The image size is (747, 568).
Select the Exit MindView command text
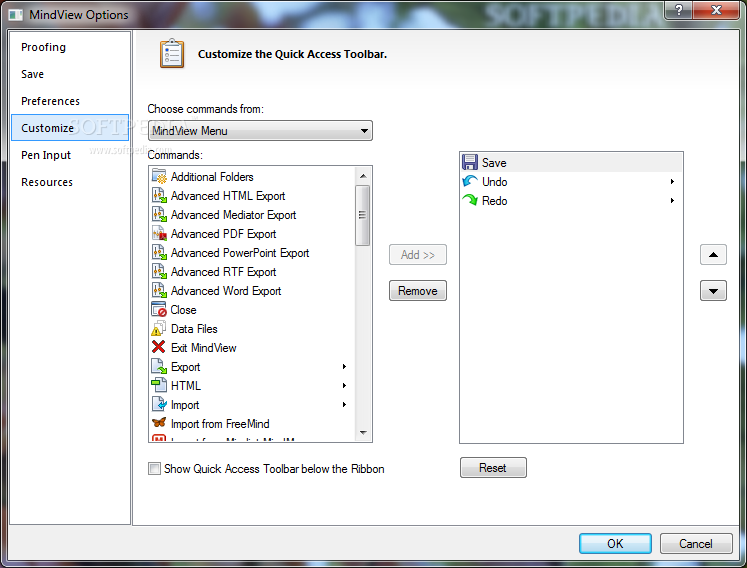[x=203, y=348]
